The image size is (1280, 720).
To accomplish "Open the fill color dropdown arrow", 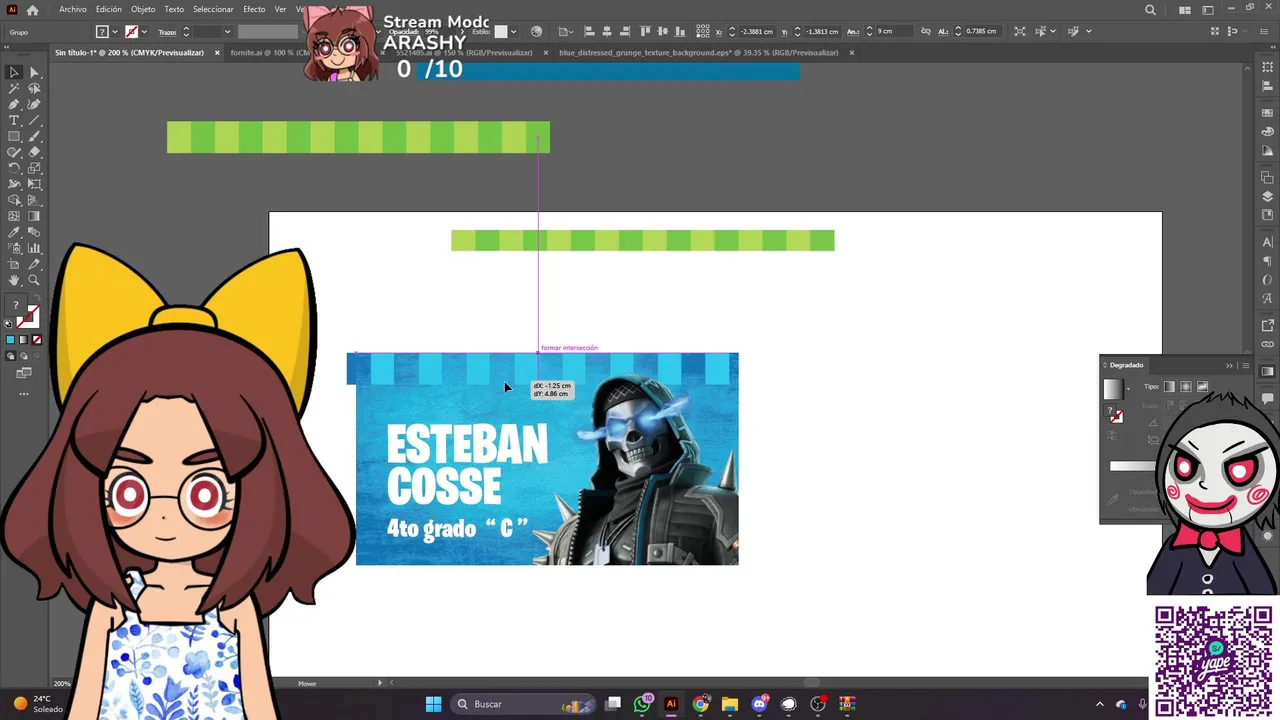I will (x=115, y=32).
